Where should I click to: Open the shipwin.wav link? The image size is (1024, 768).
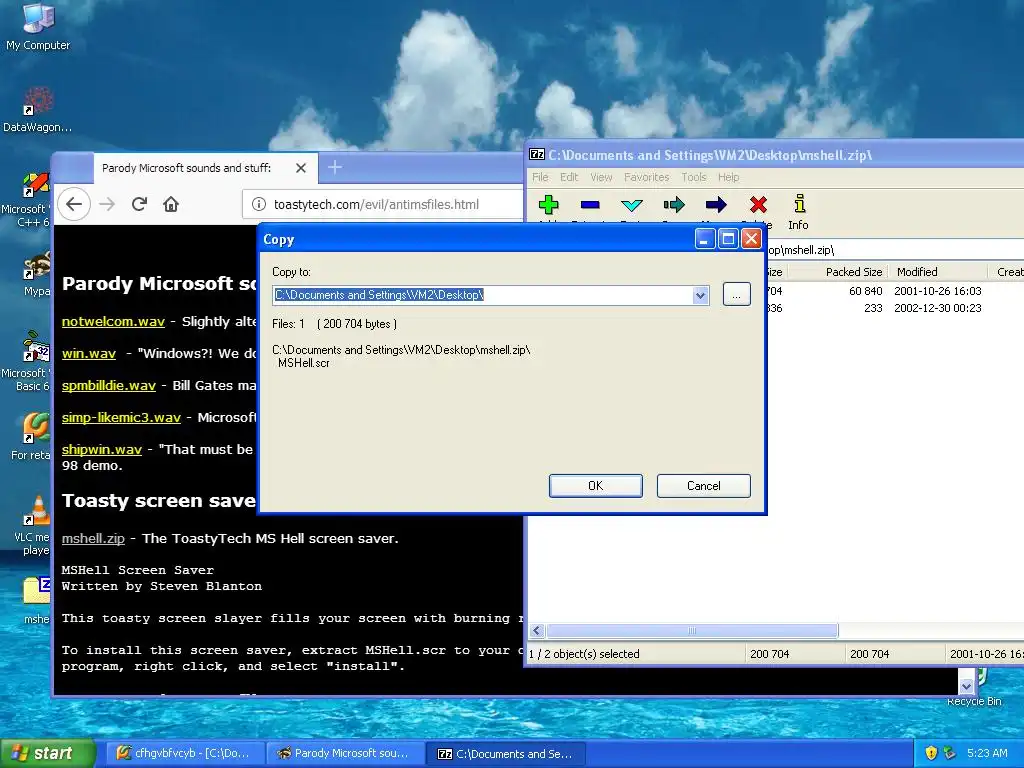pyautogui.click(x=101, y=449)
